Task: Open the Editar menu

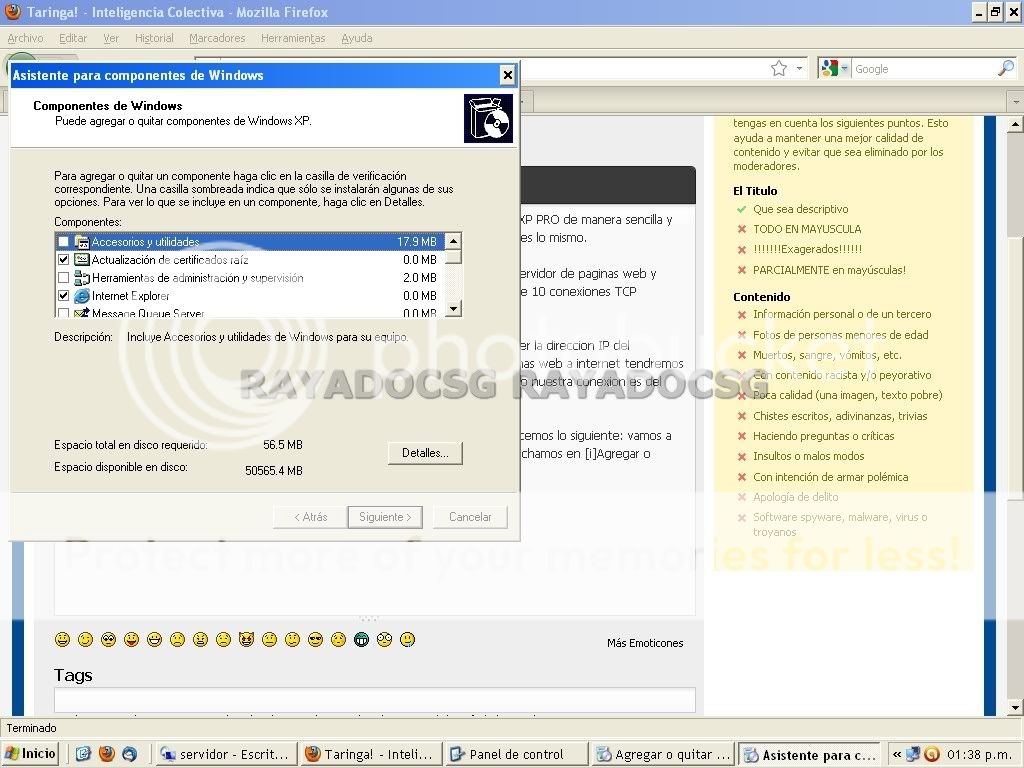Action: tap(72, 38)
